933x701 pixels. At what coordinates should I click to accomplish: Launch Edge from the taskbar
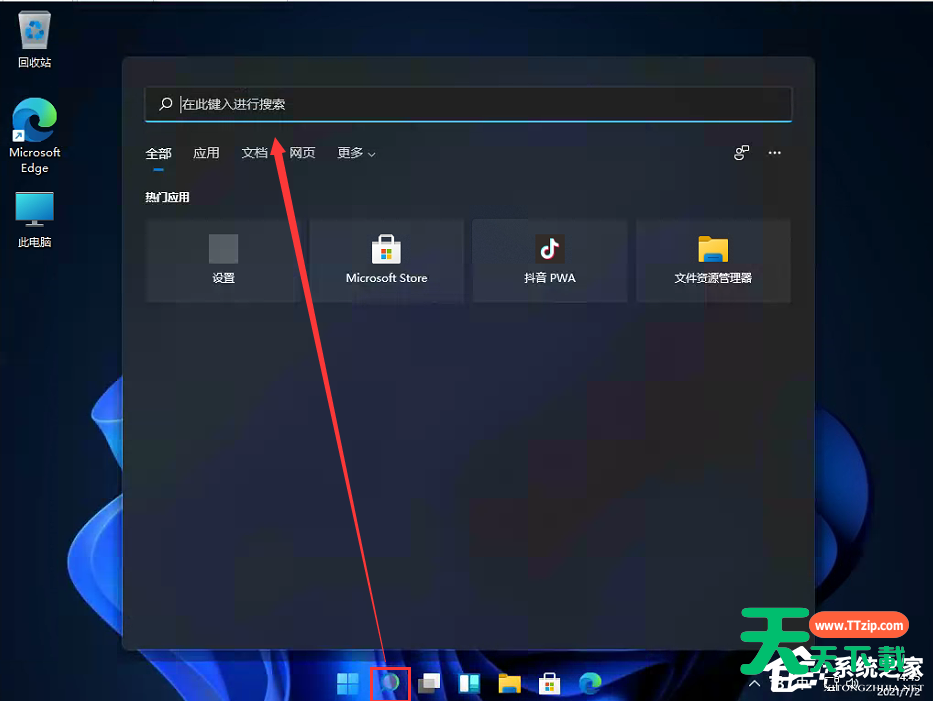tap(590, 684)
